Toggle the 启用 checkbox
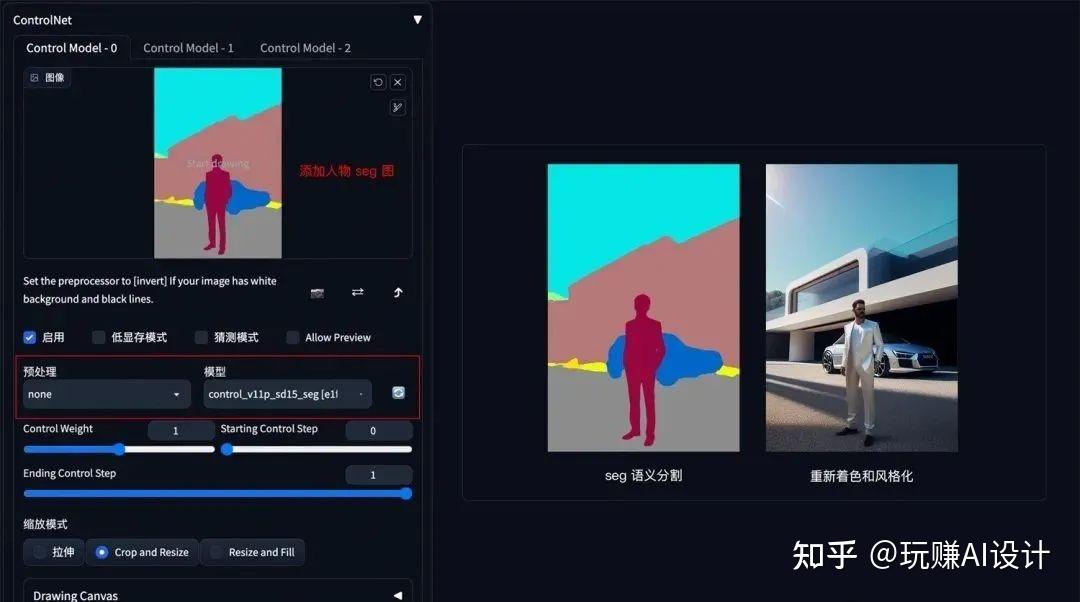 29,337
